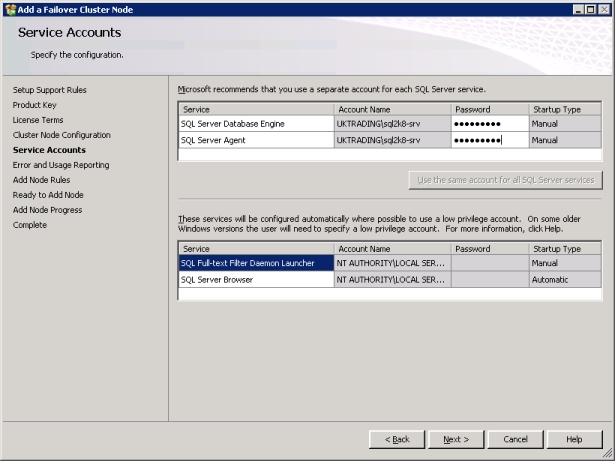
Task: Click SQL Server Agent account name cell
Action: coord(393,140)
